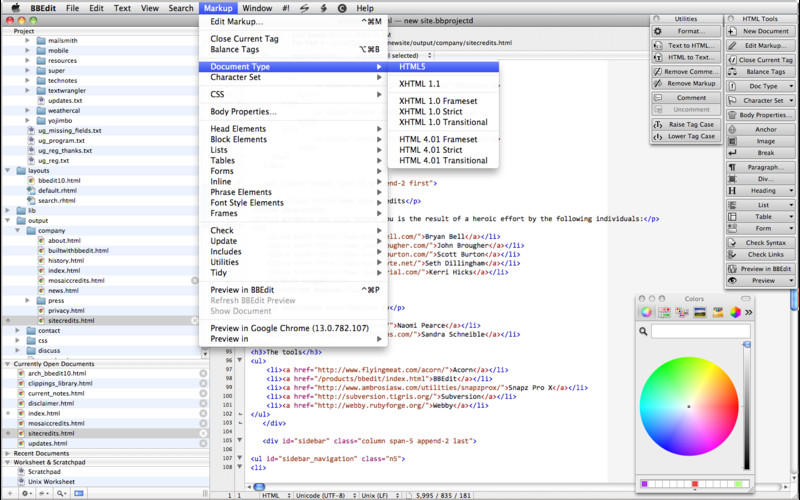Click the Paragraph pilcrow icon
800x500 pixels.
(732, 167)
